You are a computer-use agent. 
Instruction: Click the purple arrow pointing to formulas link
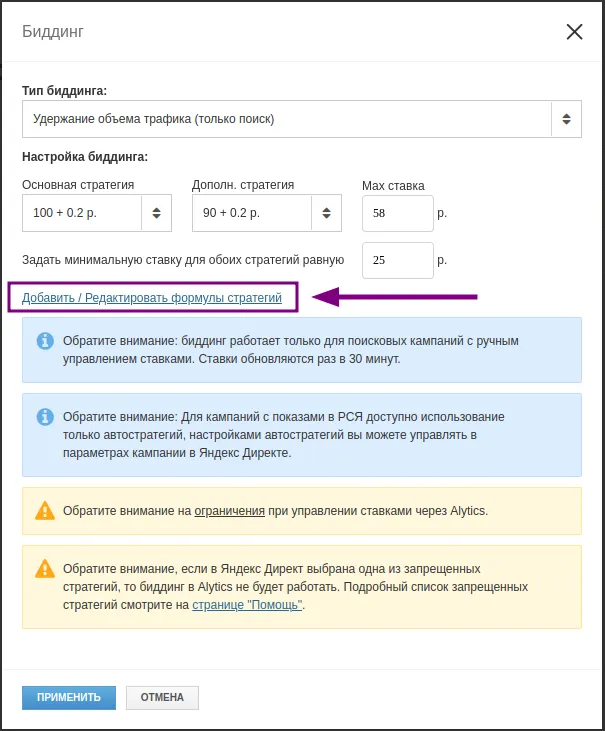coord(395,297)
